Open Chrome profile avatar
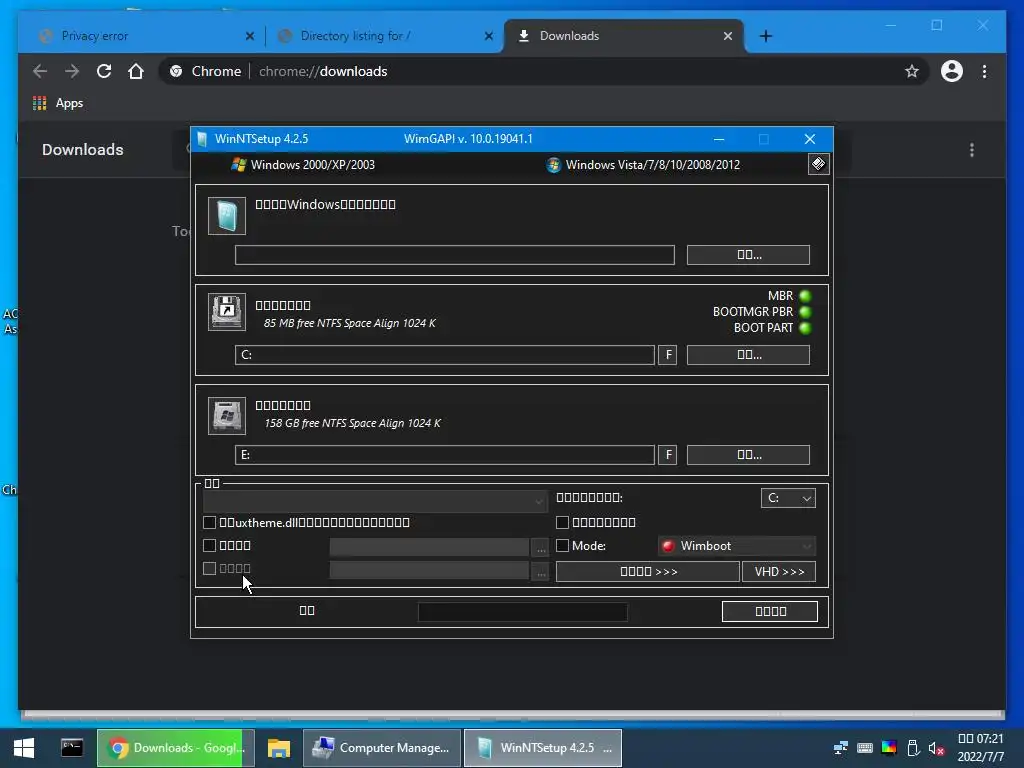 coord(952,71)
